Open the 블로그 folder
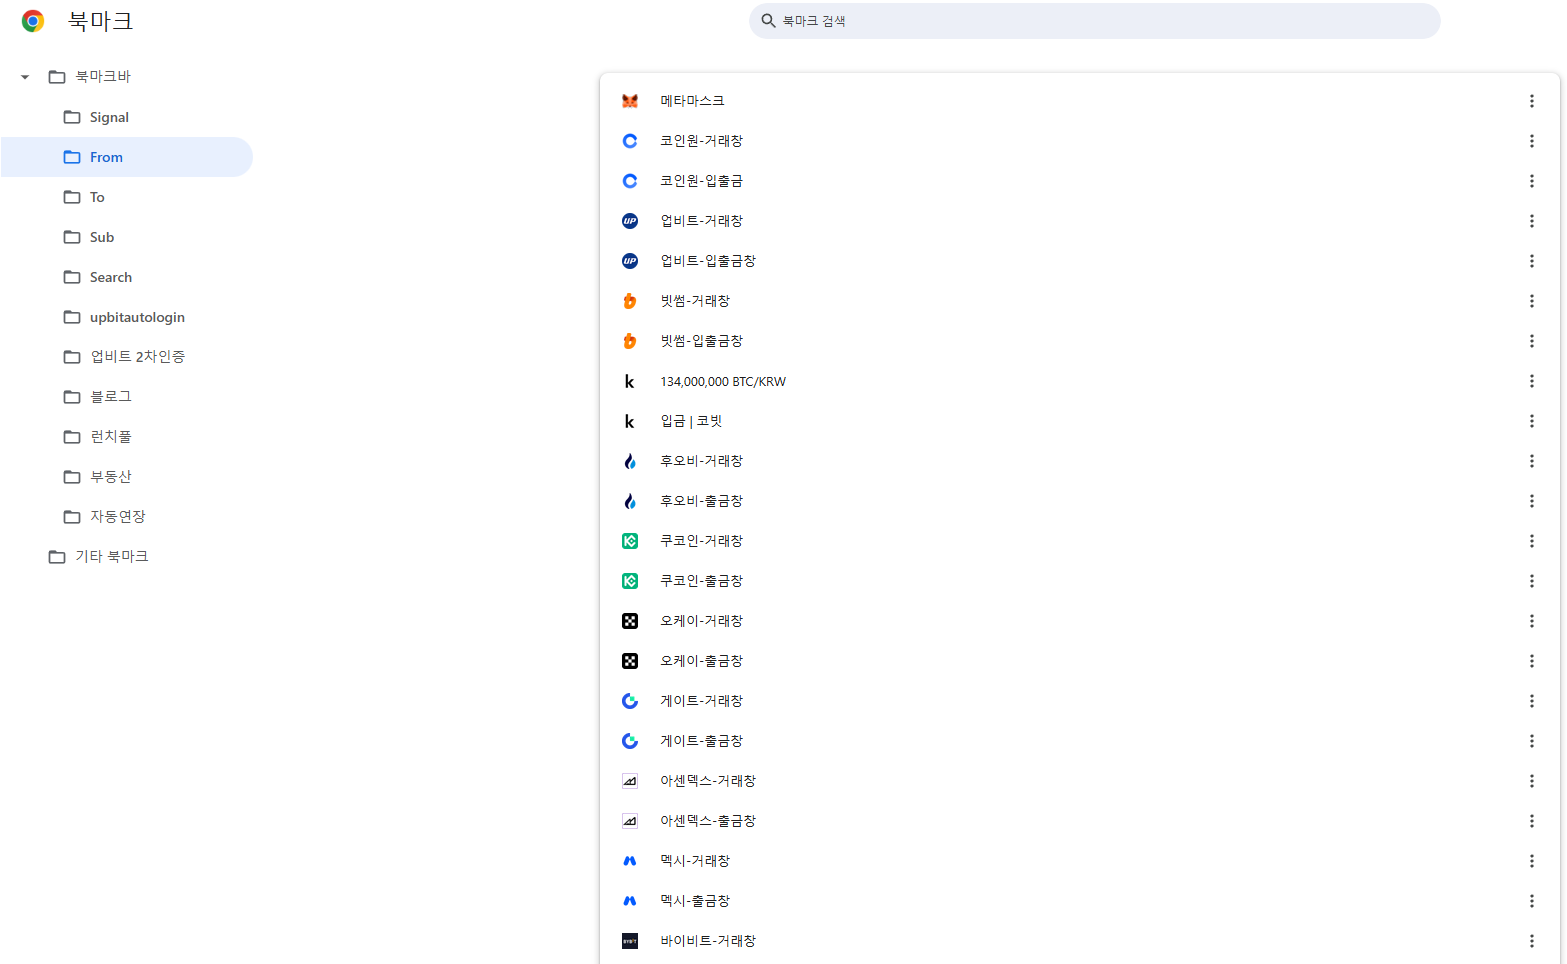Screen dimensions: 1567x964 [126, 397]
